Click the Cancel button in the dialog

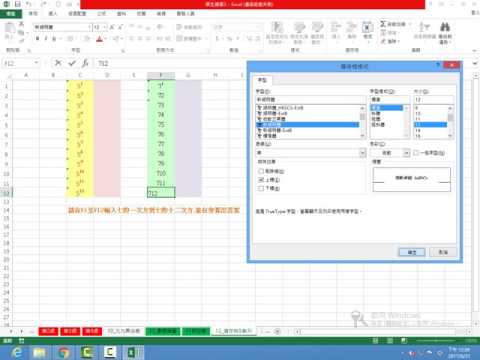tap(443, 252)
